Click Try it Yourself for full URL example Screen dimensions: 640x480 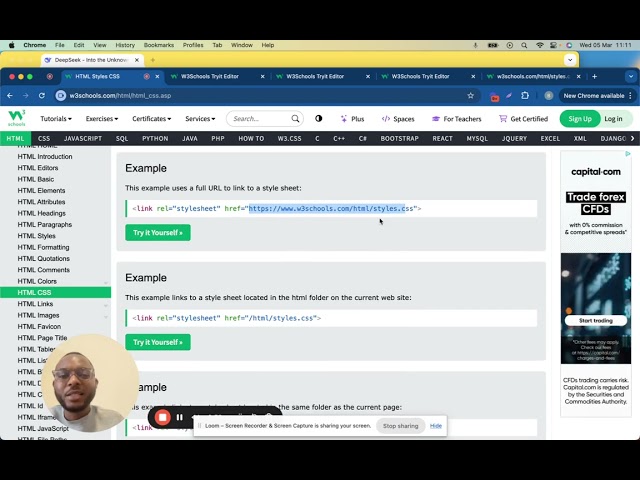[x=158, y=233]
